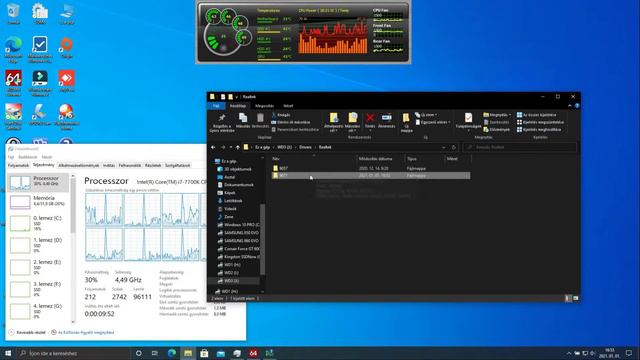Viewport: 640px width, 360px height.
Task: Switch Explorer to details view
Action: [x=568, y=298]
